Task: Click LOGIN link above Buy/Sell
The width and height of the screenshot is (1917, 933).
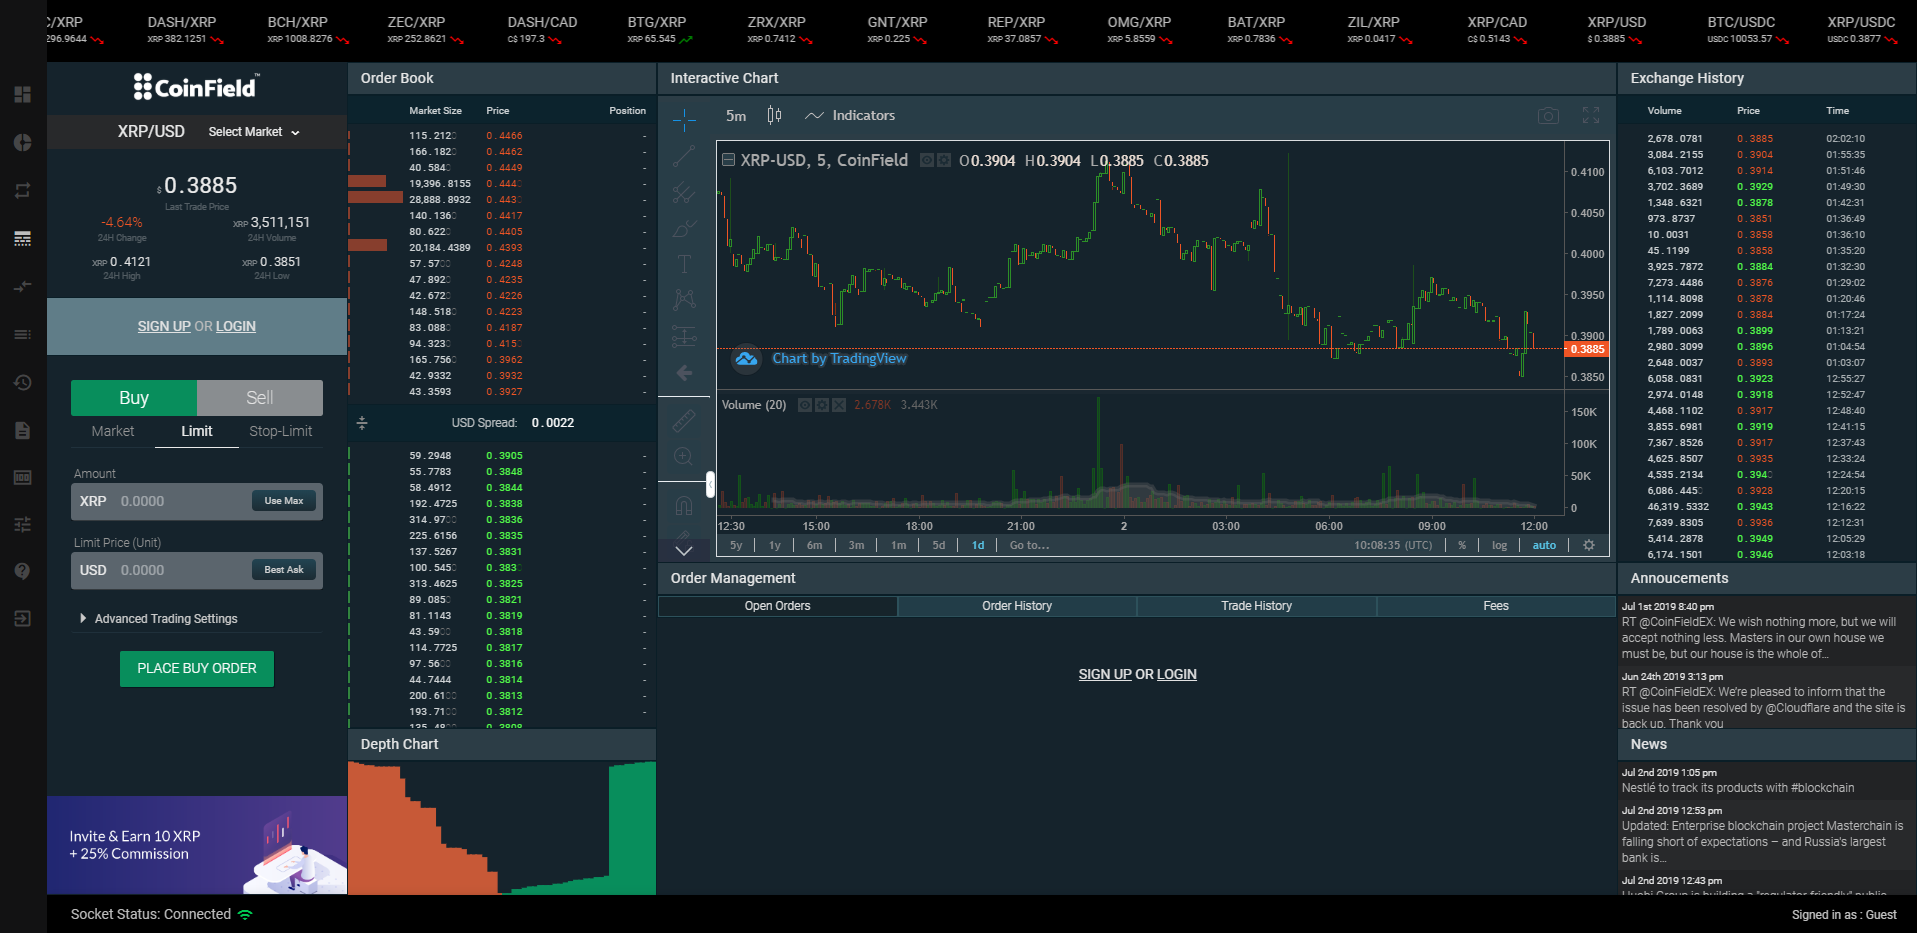Action: click(236, 327)
